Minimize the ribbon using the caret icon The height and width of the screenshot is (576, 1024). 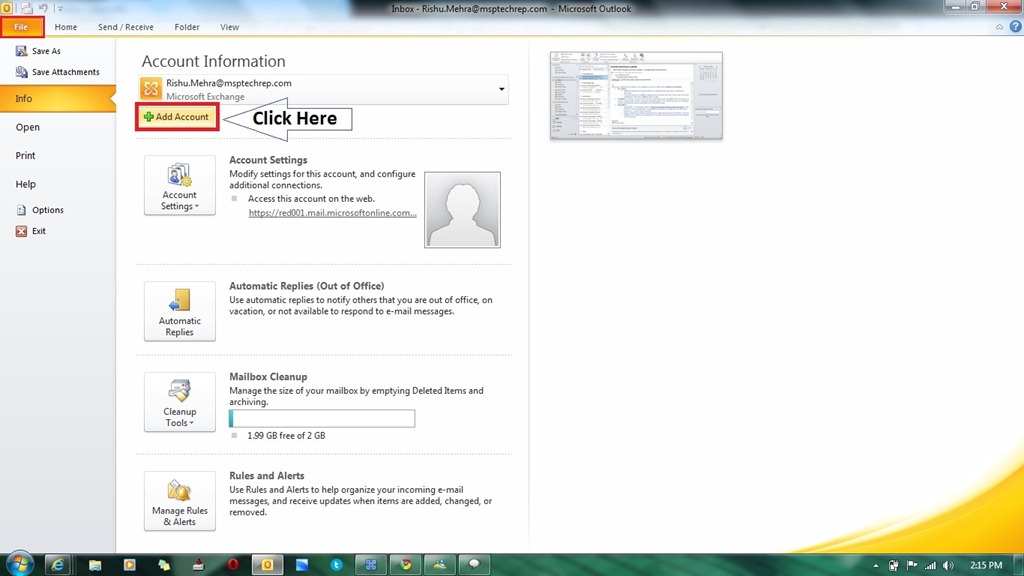pos(999,27)
